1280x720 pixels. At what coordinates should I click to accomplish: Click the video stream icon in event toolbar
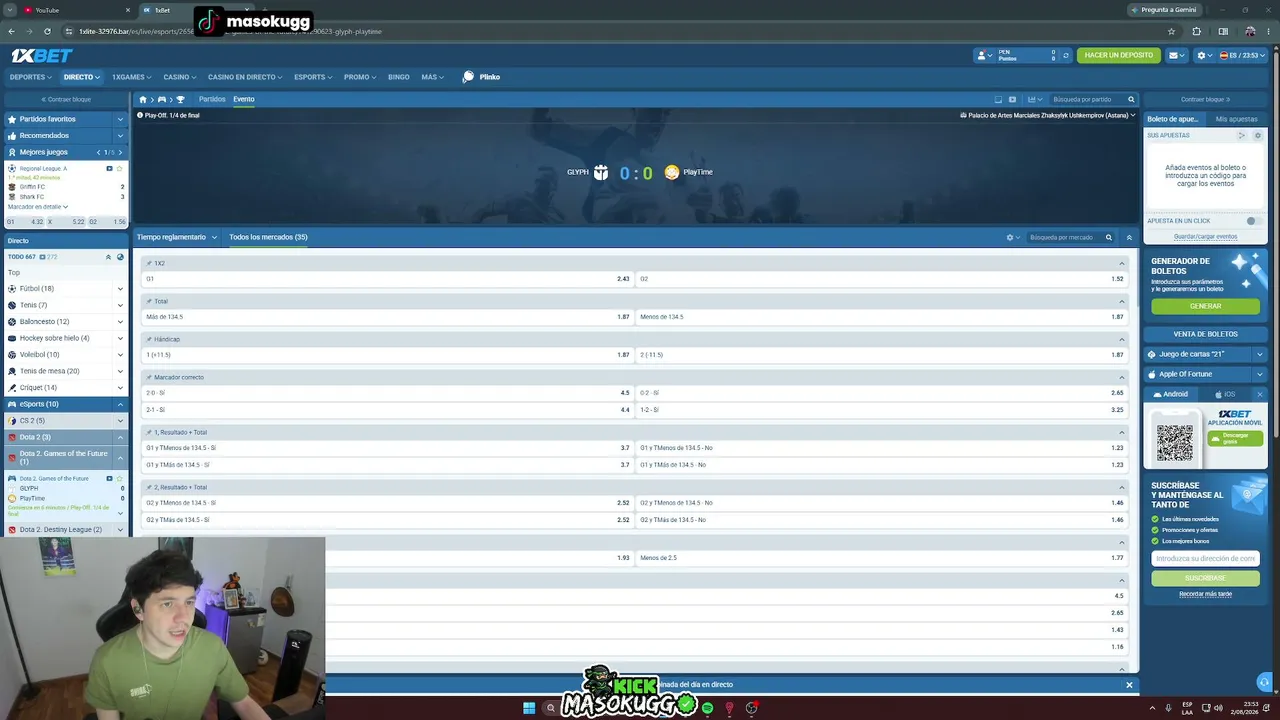[x=1012, y=100]
